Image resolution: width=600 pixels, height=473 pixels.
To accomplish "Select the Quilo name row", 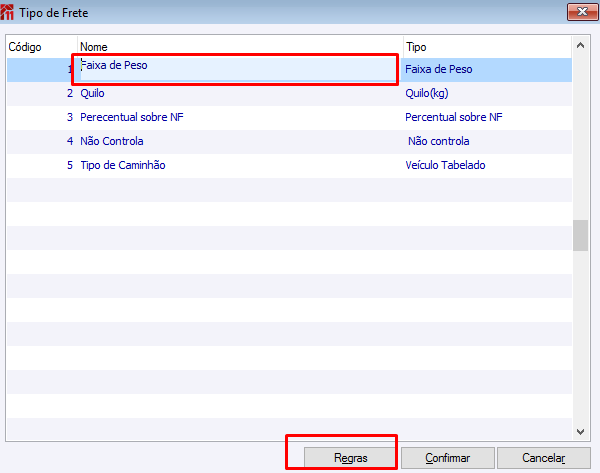I will point(240,93).
